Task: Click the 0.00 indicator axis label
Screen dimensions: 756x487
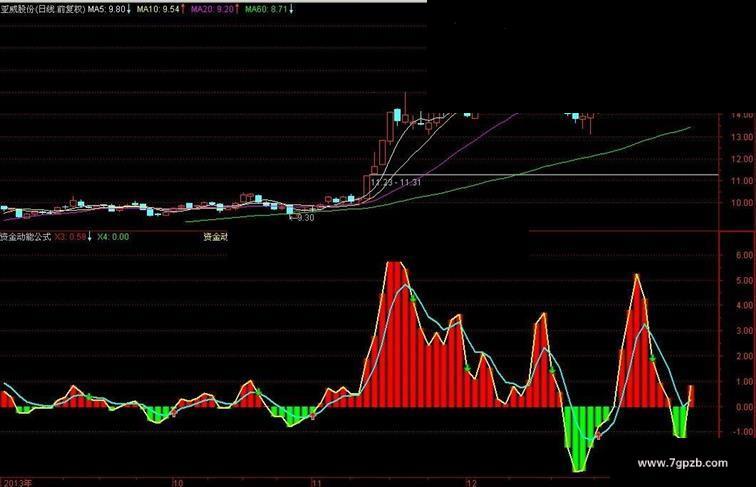Action: pyautogui.click(x=744, y=407)
